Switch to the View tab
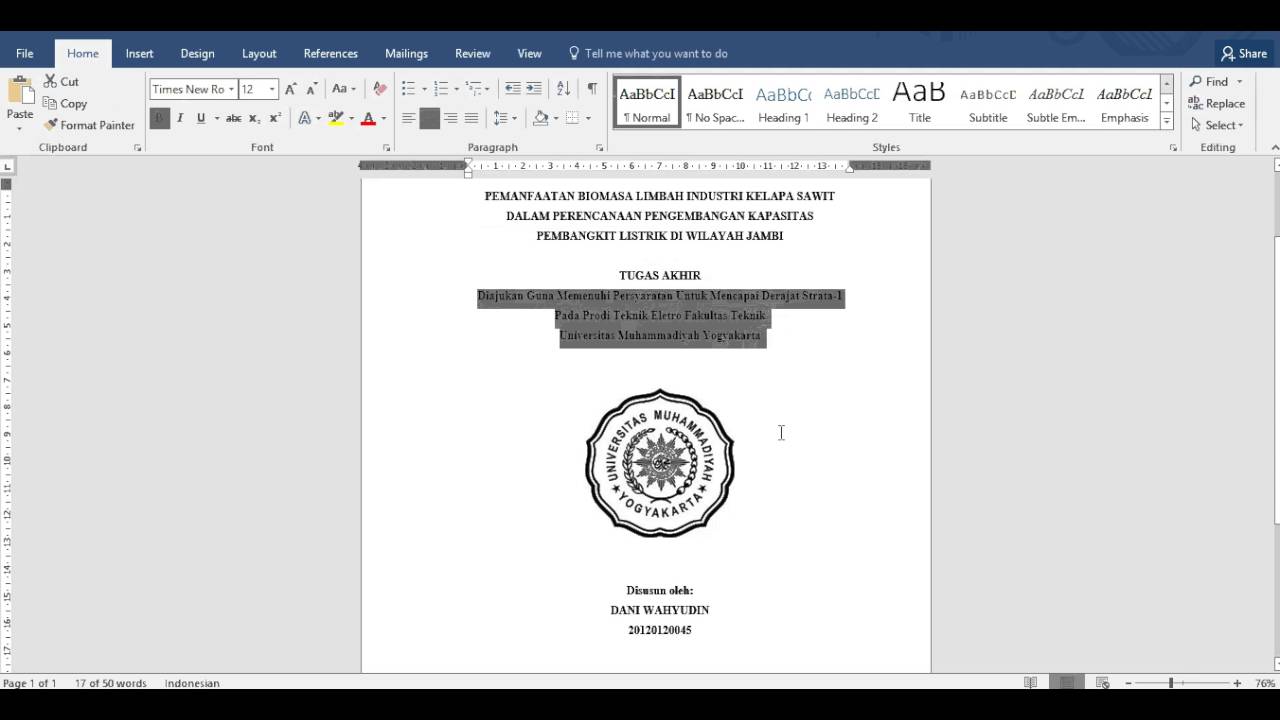 click(529, 53)
